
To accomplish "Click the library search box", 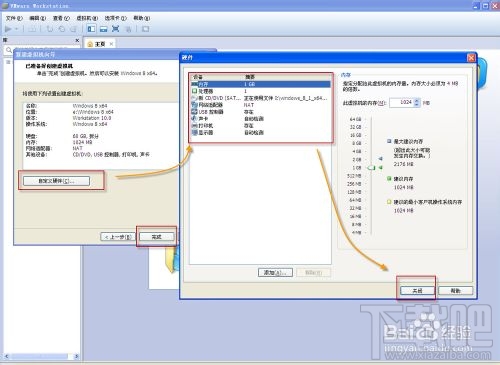I will pyautogui.click(x=43, y=50).
